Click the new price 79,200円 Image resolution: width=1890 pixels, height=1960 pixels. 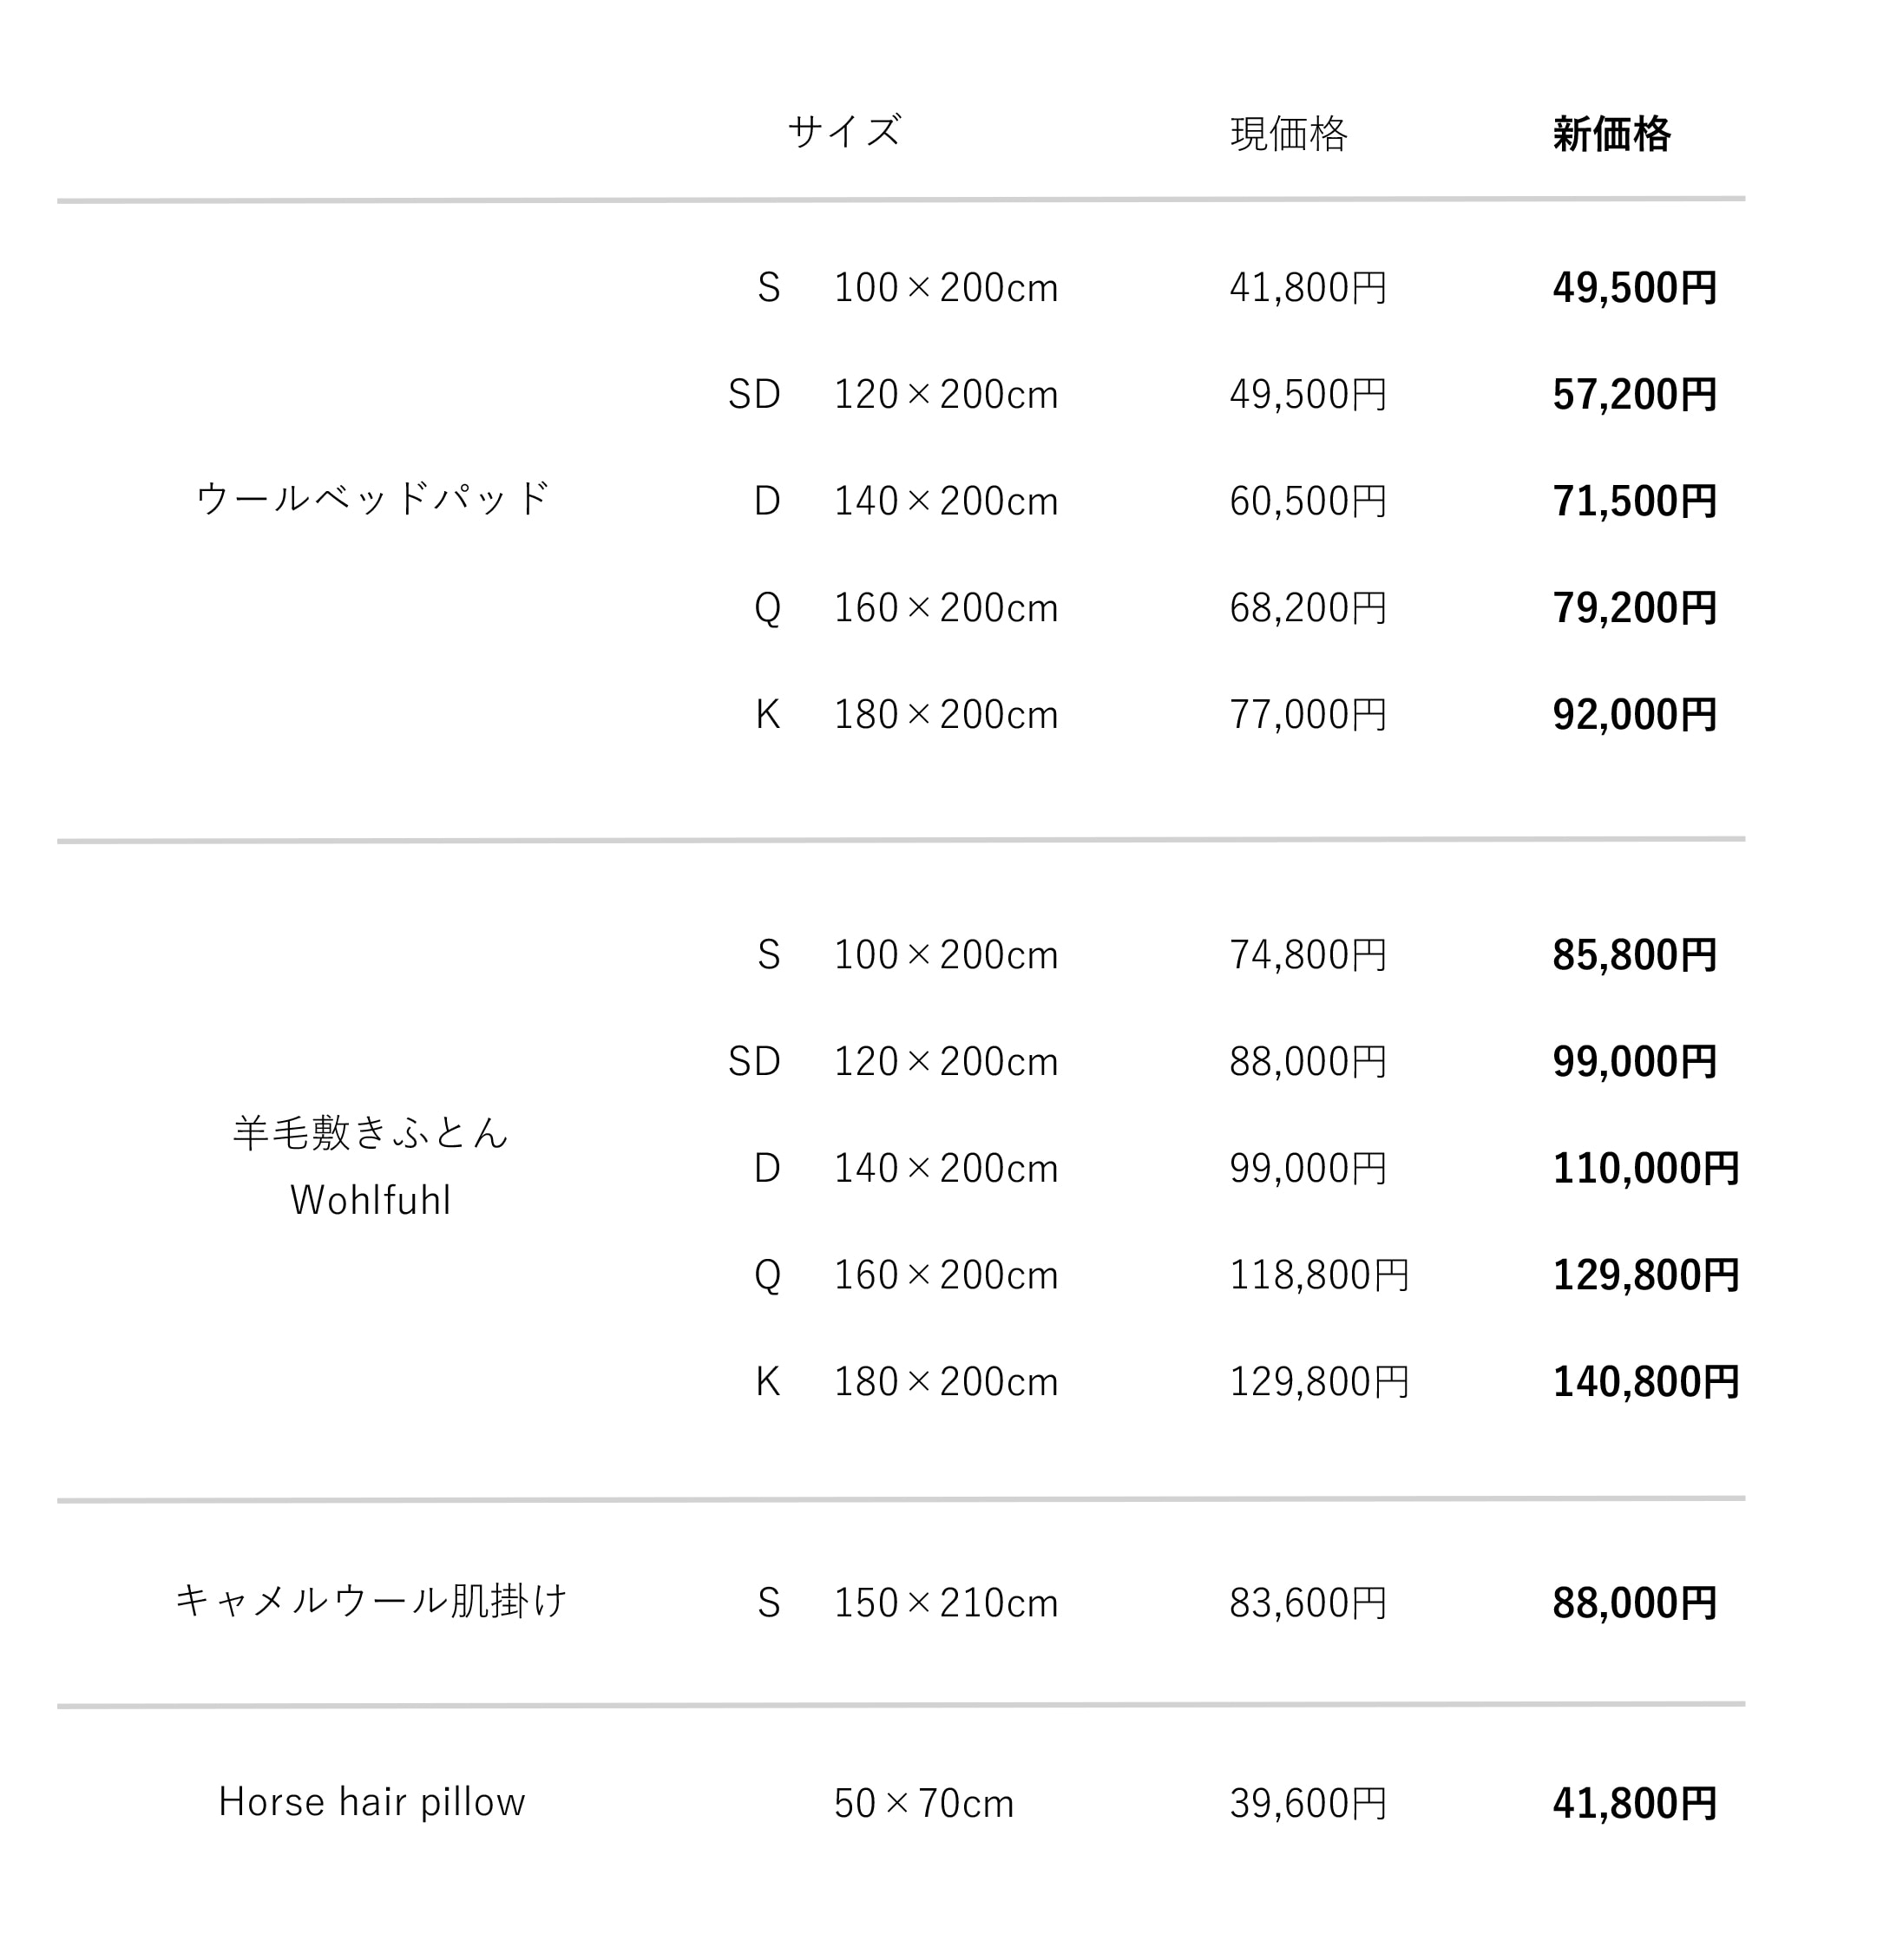click(x=1634, y=608)
